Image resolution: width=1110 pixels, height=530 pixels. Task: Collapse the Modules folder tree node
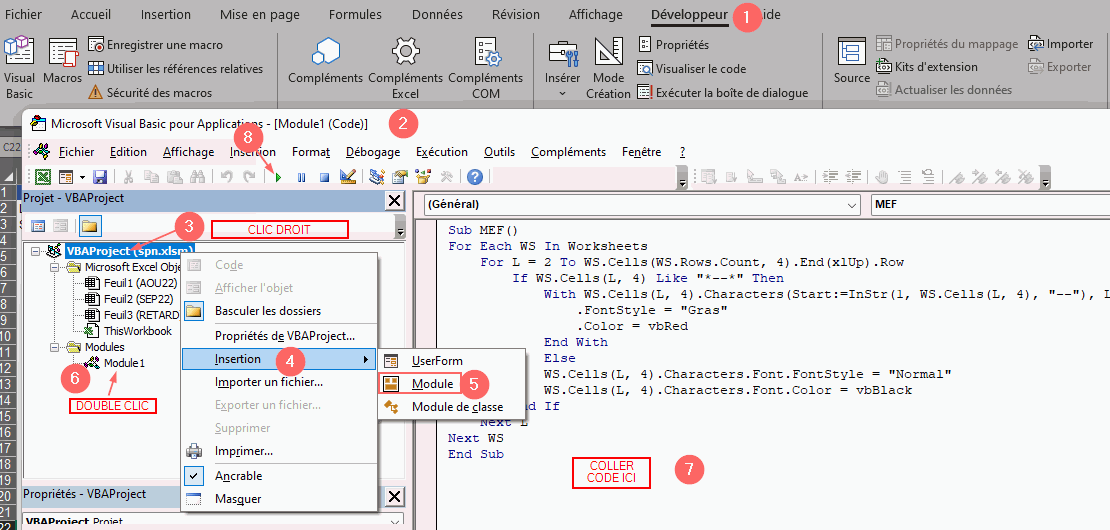pyautogui.click(x=58, y=347)
